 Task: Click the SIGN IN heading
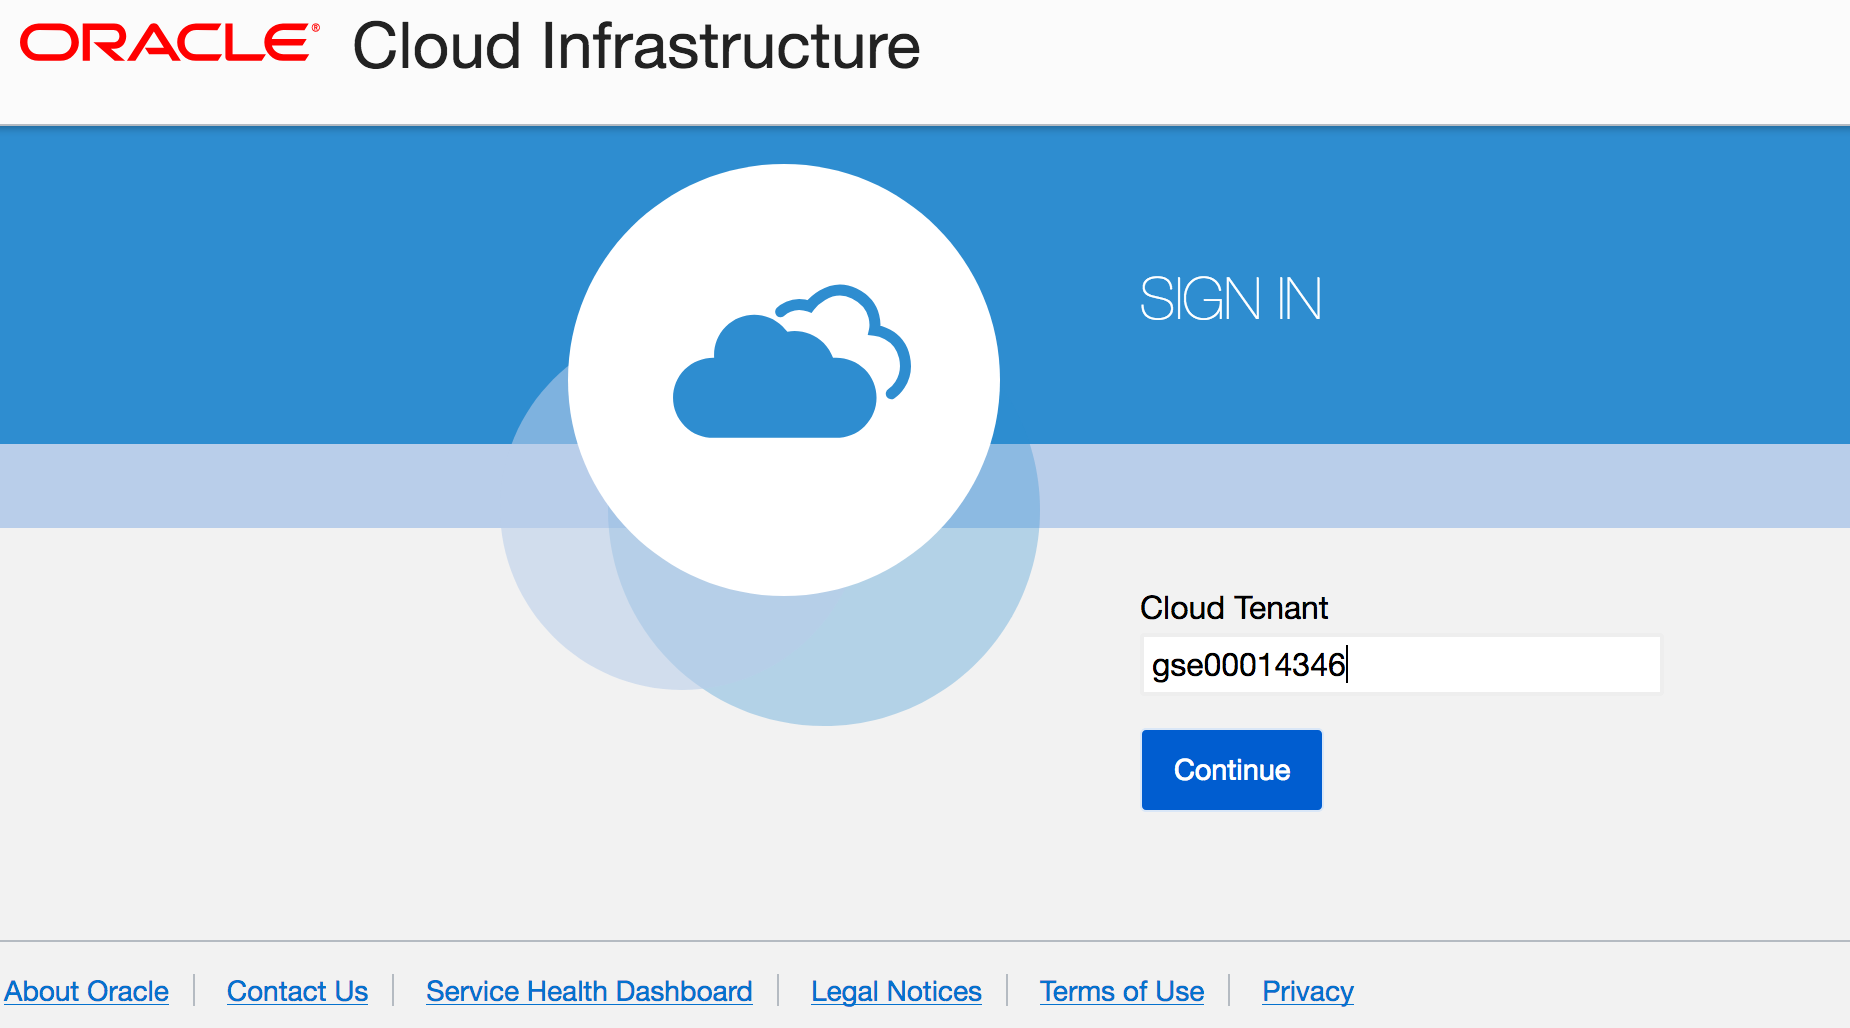click(x=1231, y=299)
